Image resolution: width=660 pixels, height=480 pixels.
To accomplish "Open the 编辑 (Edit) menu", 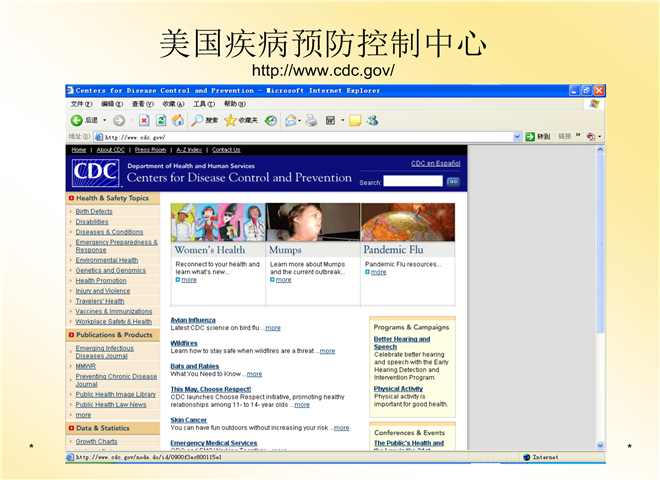I will pyautogui.click(x=112, y=104).
